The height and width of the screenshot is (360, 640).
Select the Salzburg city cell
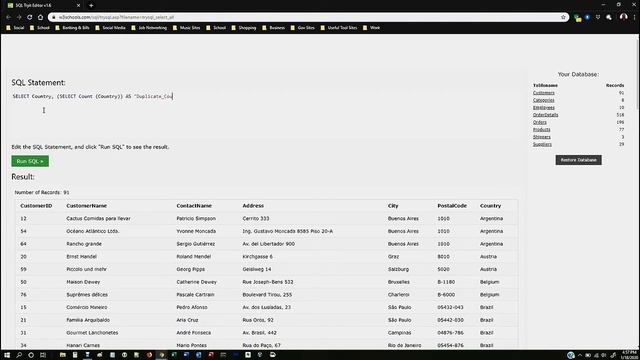click(x=398, y=269)
